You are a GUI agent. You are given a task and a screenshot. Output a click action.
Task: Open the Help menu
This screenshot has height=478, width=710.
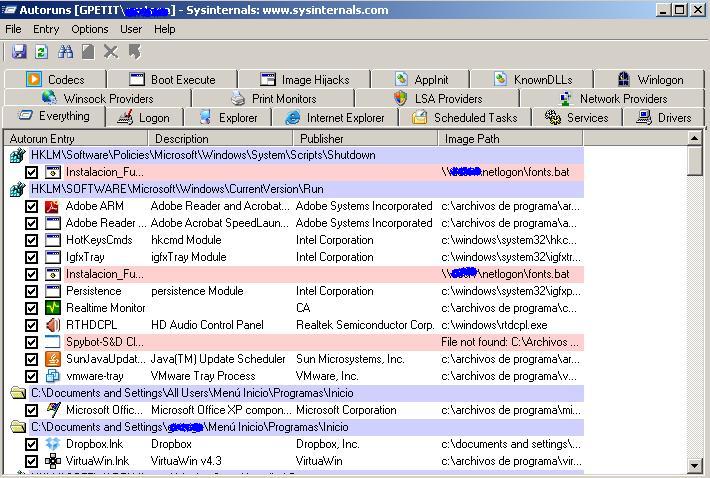(164, 29)
